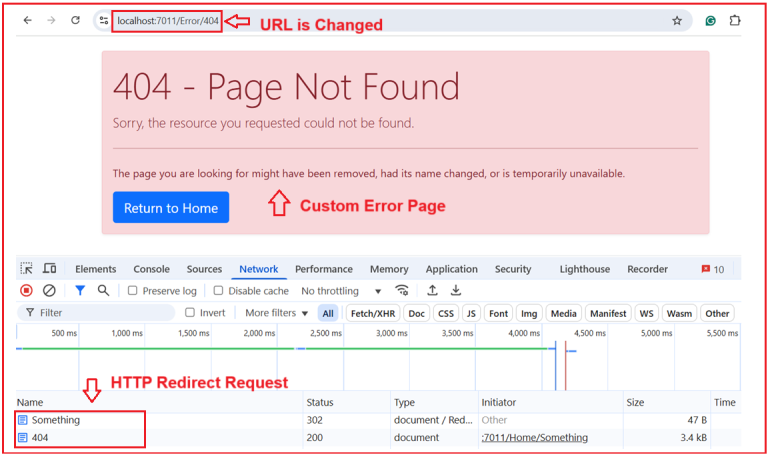Viewport: 768px width, 455px height.
Task: Click the Return to Home button
Action: point(171,208)
